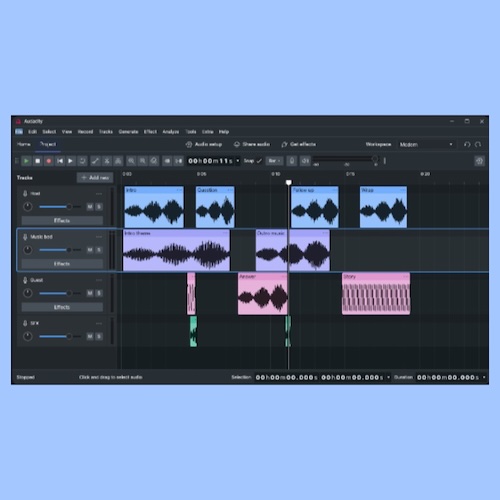Open the Audio setup option
Image resolution: width=500 pixels, height=500 pixels.
pyautogui.click(x=204, y=144)
